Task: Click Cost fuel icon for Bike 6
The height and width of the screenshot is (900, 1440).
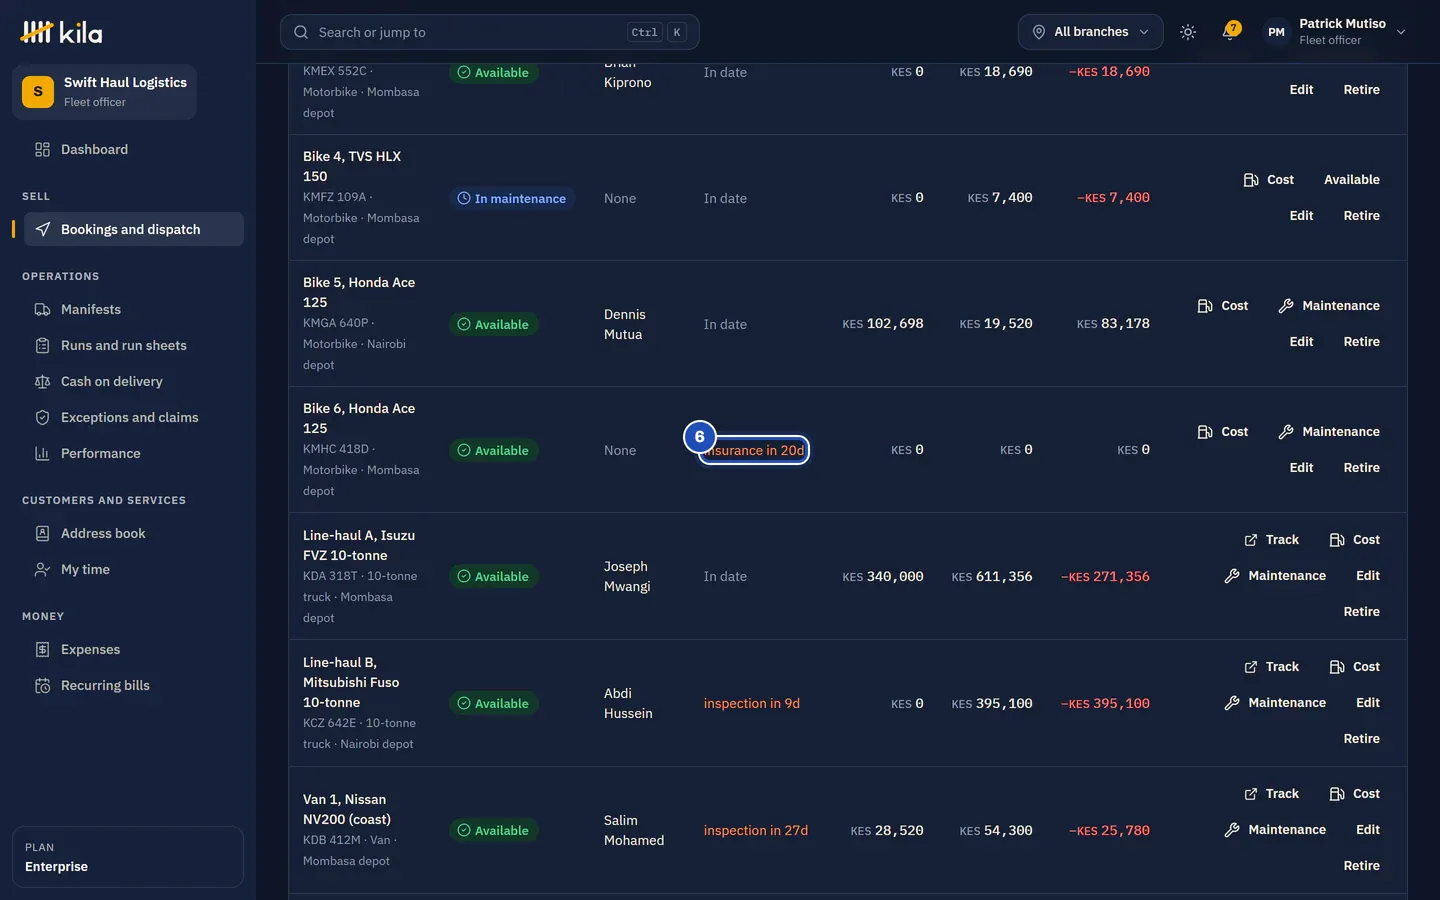Action: [x=1205, y=432]
